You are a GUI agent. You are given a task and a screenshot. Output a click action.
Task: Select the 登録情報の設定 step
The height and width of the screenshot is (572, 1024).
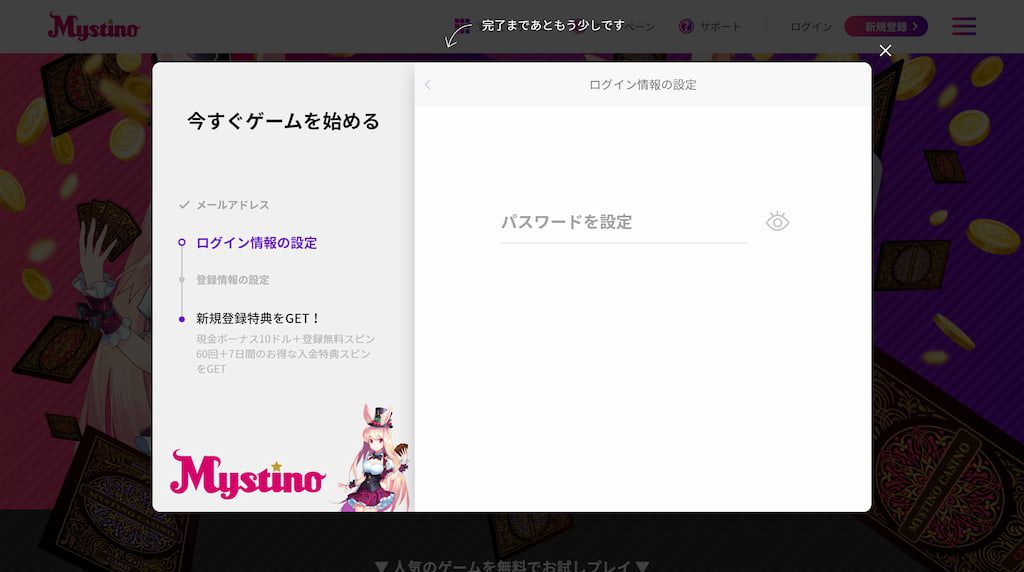coord(232,280)
